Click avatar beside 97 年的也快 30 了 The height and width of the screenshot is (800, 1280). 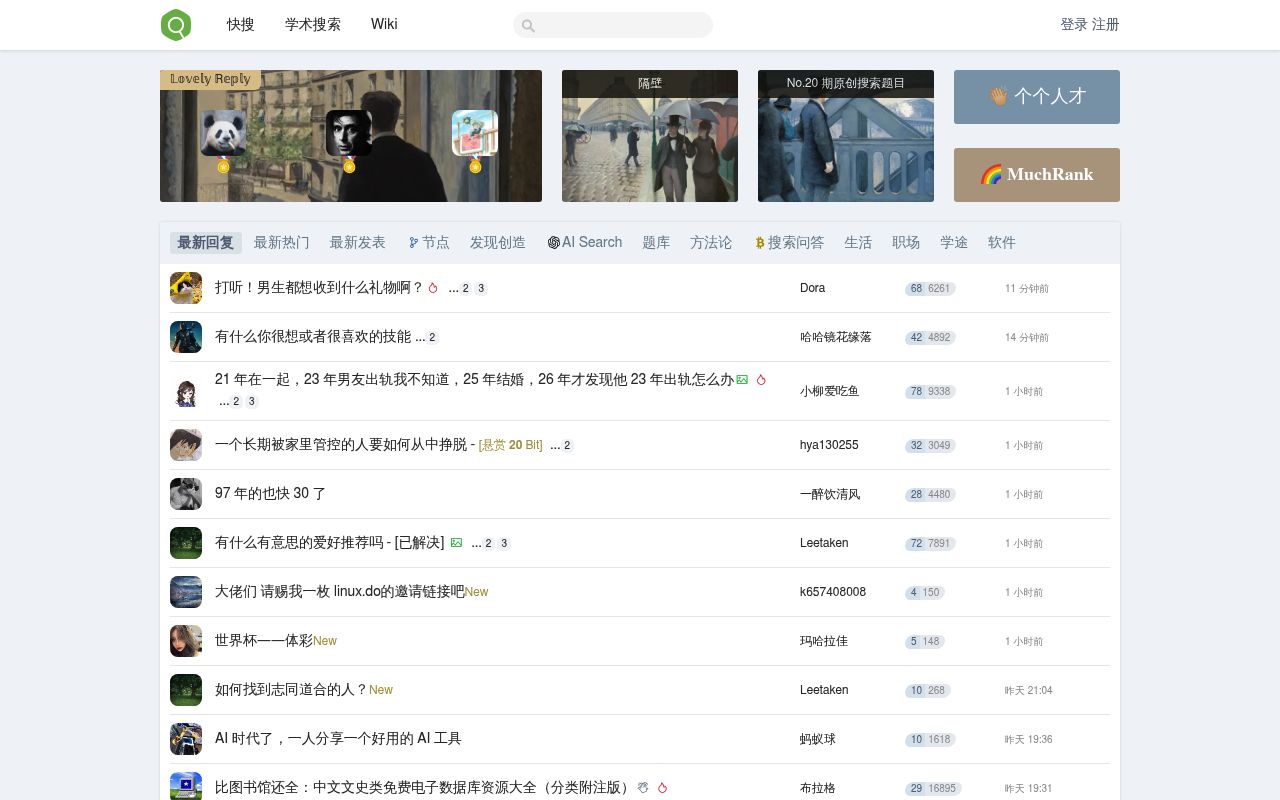pyautogui.click(x=186, y=494)
